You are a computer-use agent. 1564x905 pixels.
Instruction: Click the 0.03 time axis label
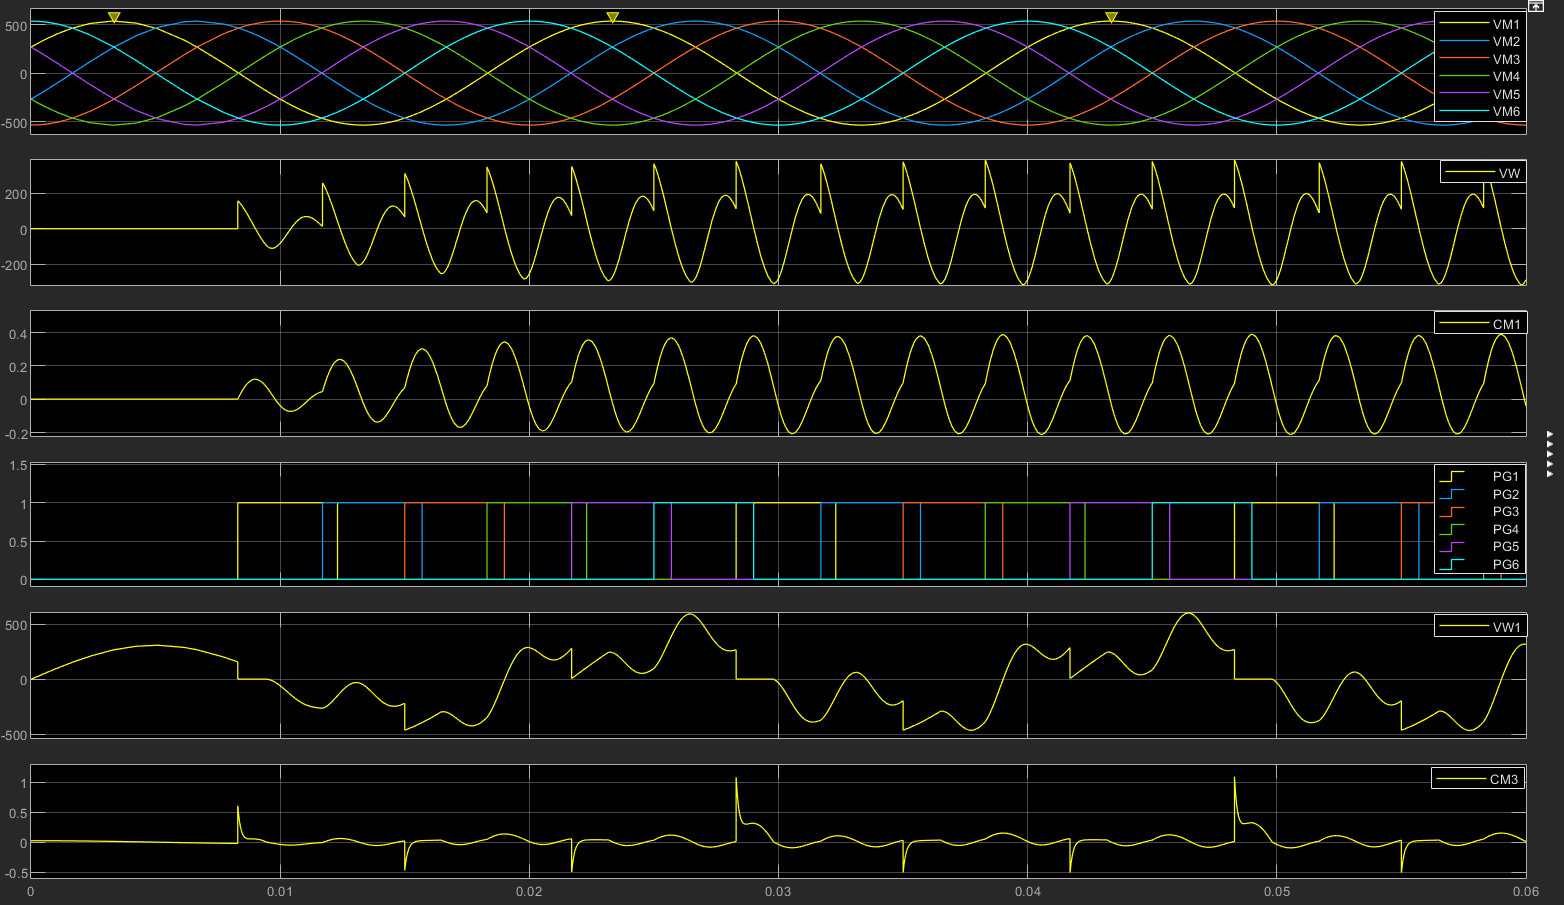778,891
